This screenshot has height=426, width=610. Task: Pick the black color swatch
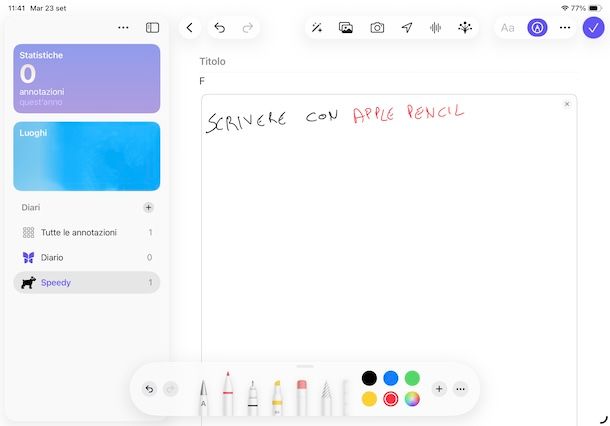coord(369,378)
